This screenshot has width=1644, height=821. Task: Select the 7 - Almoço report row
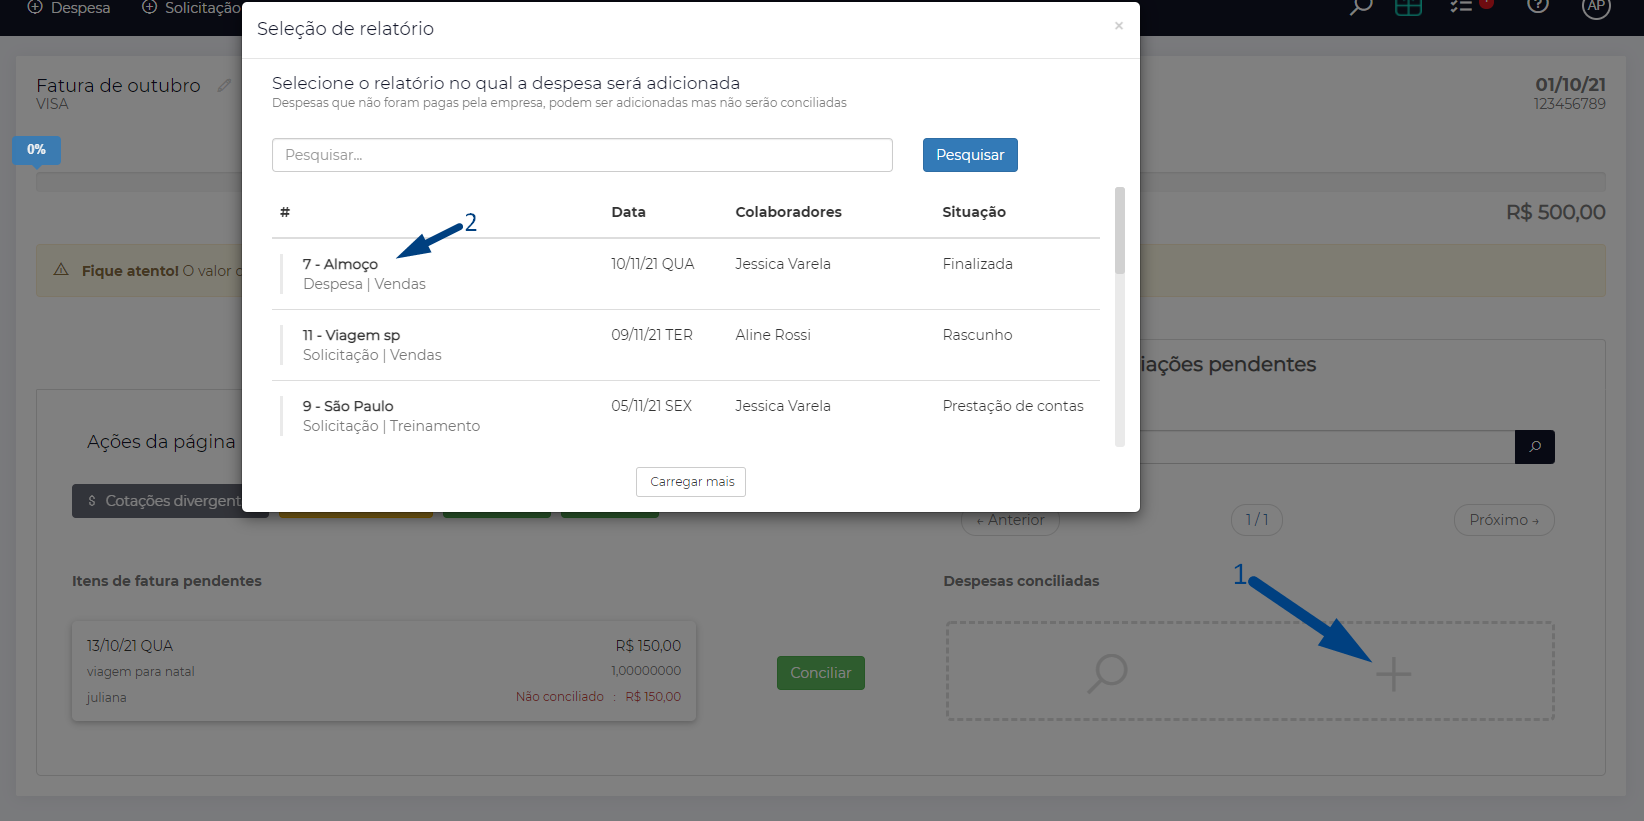[x=340, y=264]
